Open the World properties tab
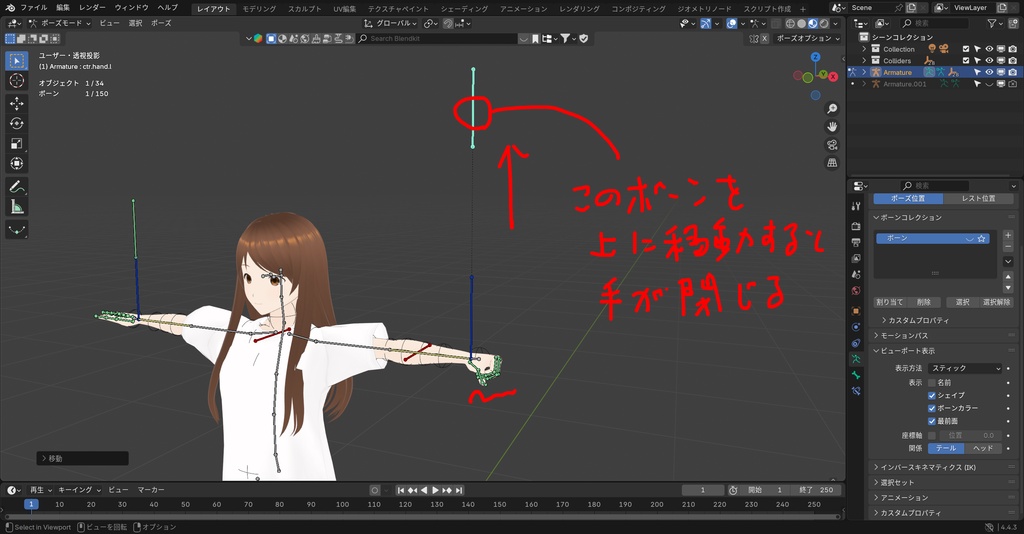The image size is (1024, 534). point(856,291)
